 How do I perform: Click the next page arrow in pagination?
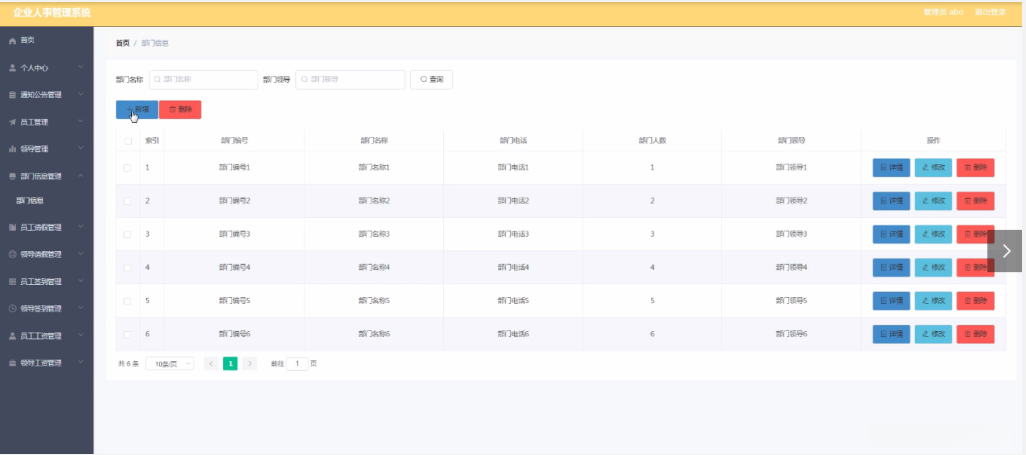[249, 363]
